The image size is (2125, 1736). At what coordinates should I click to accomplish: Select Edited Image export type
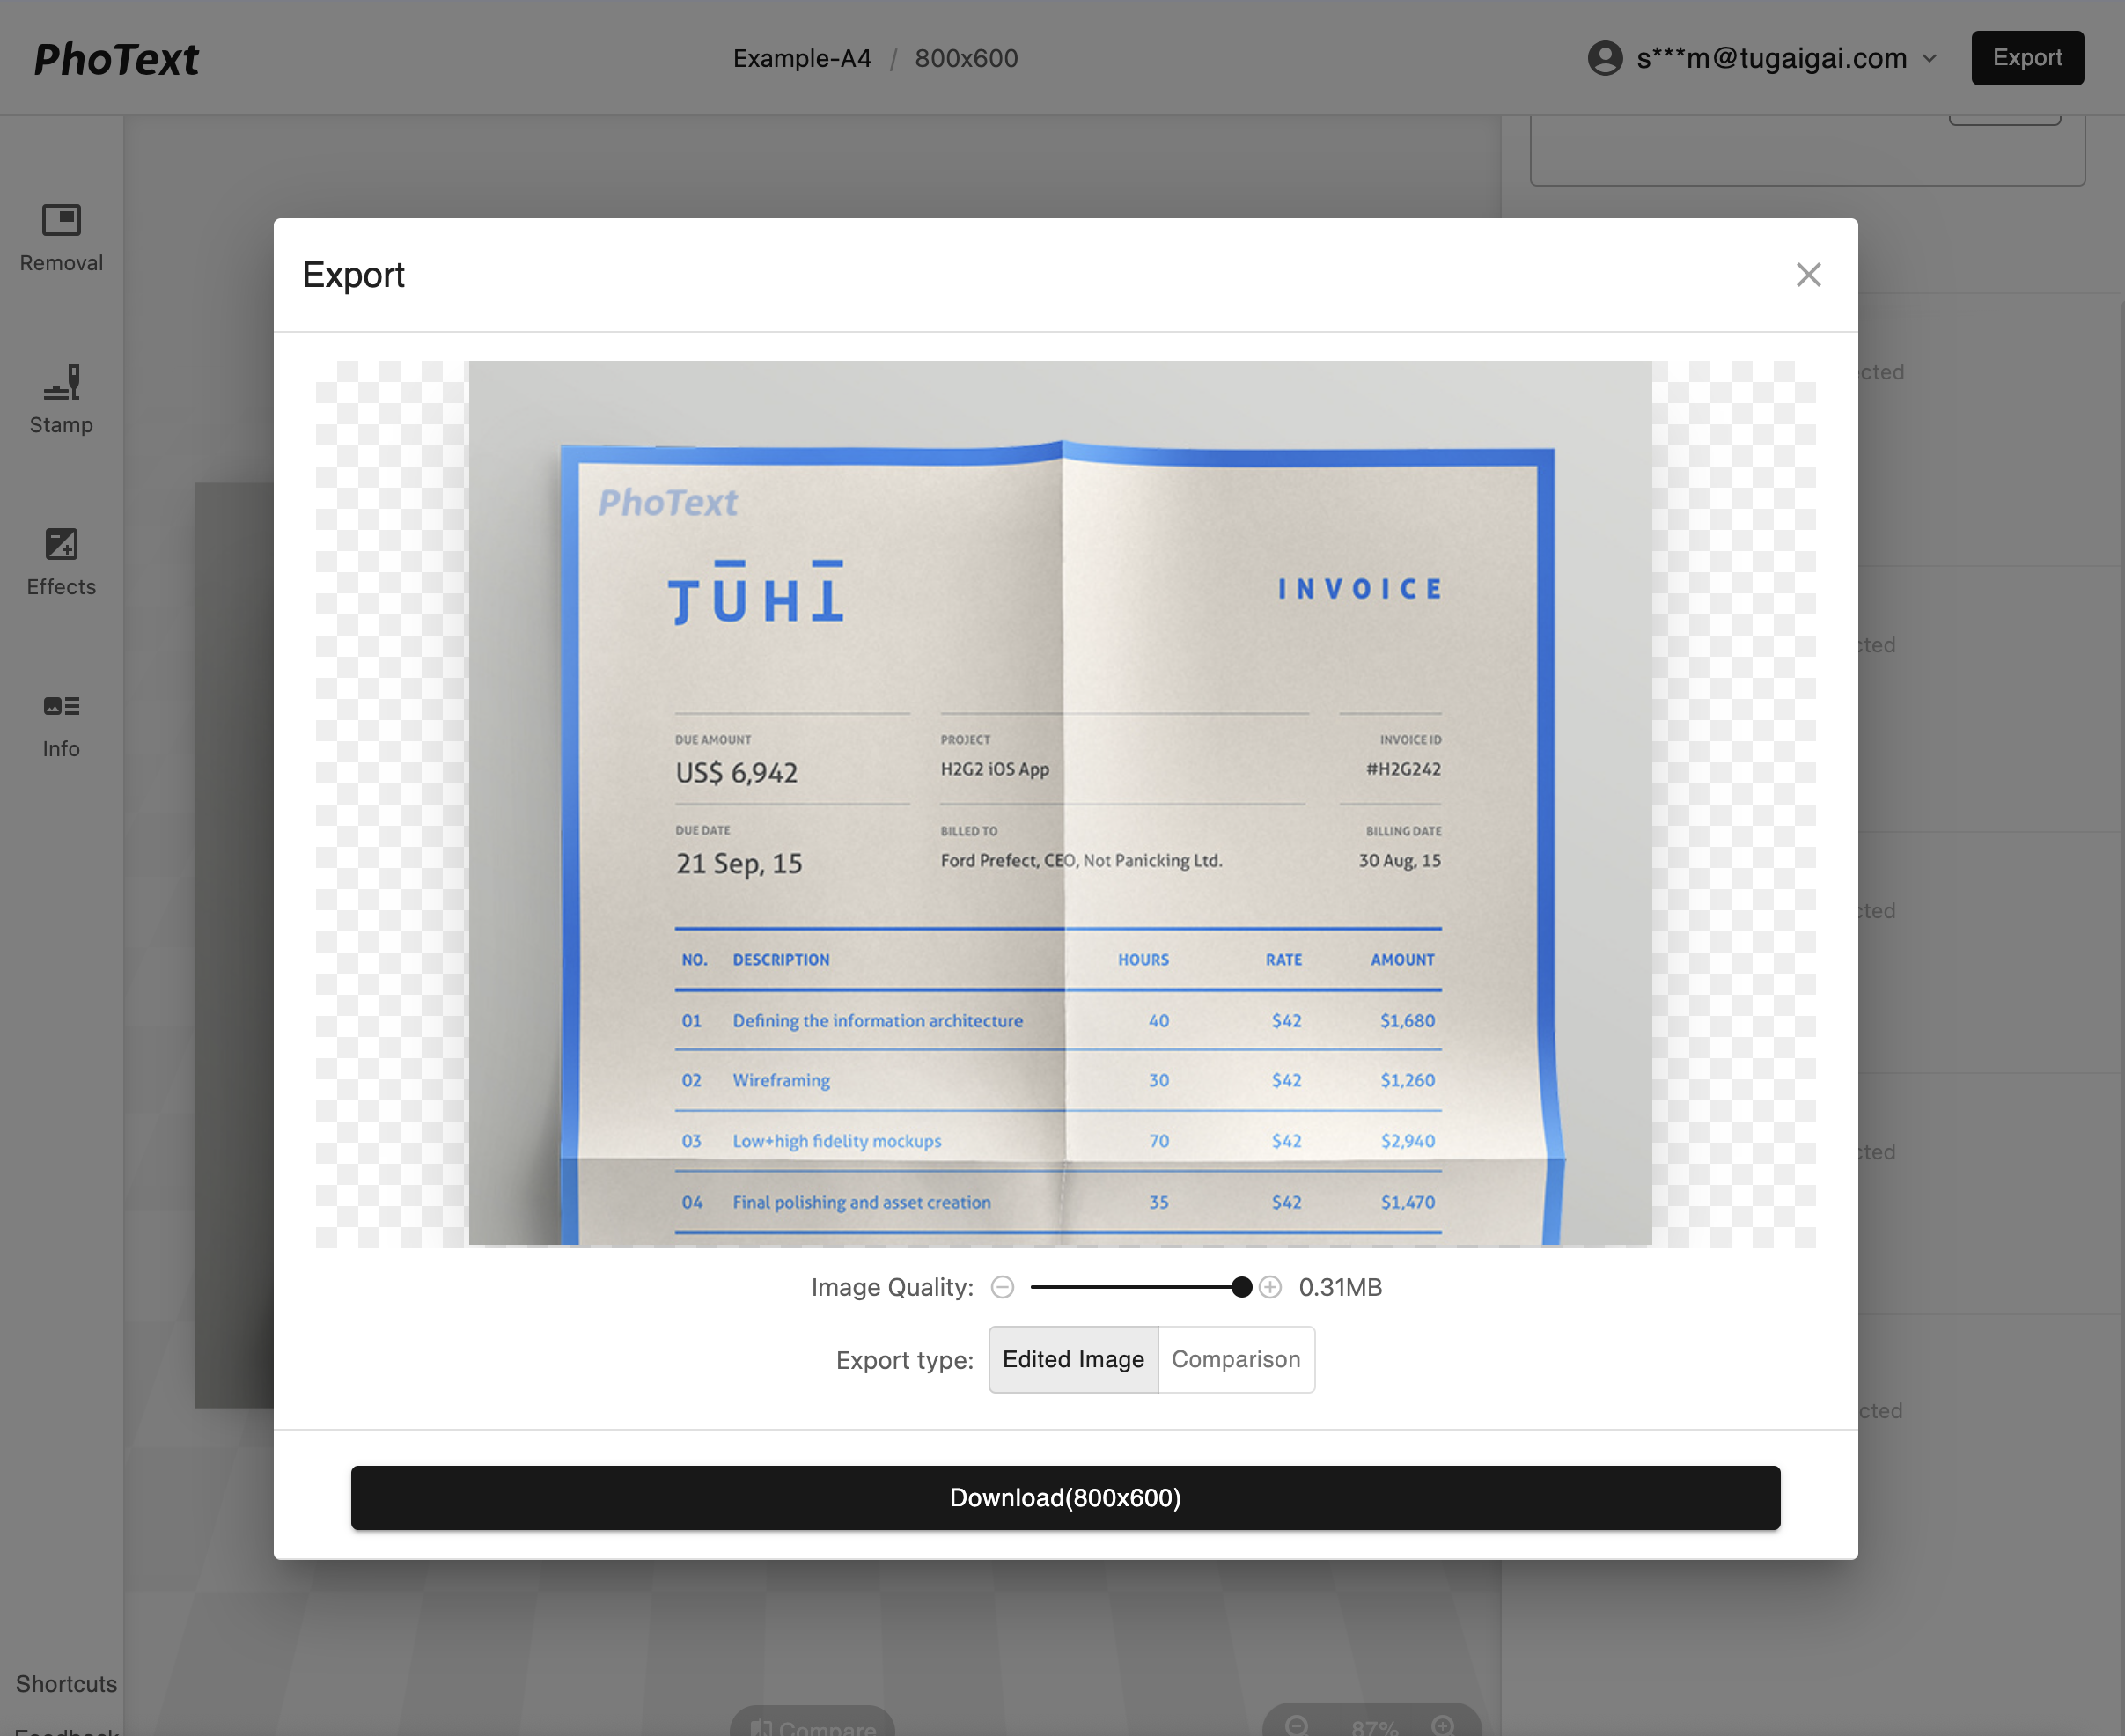coord(1073,1359)
